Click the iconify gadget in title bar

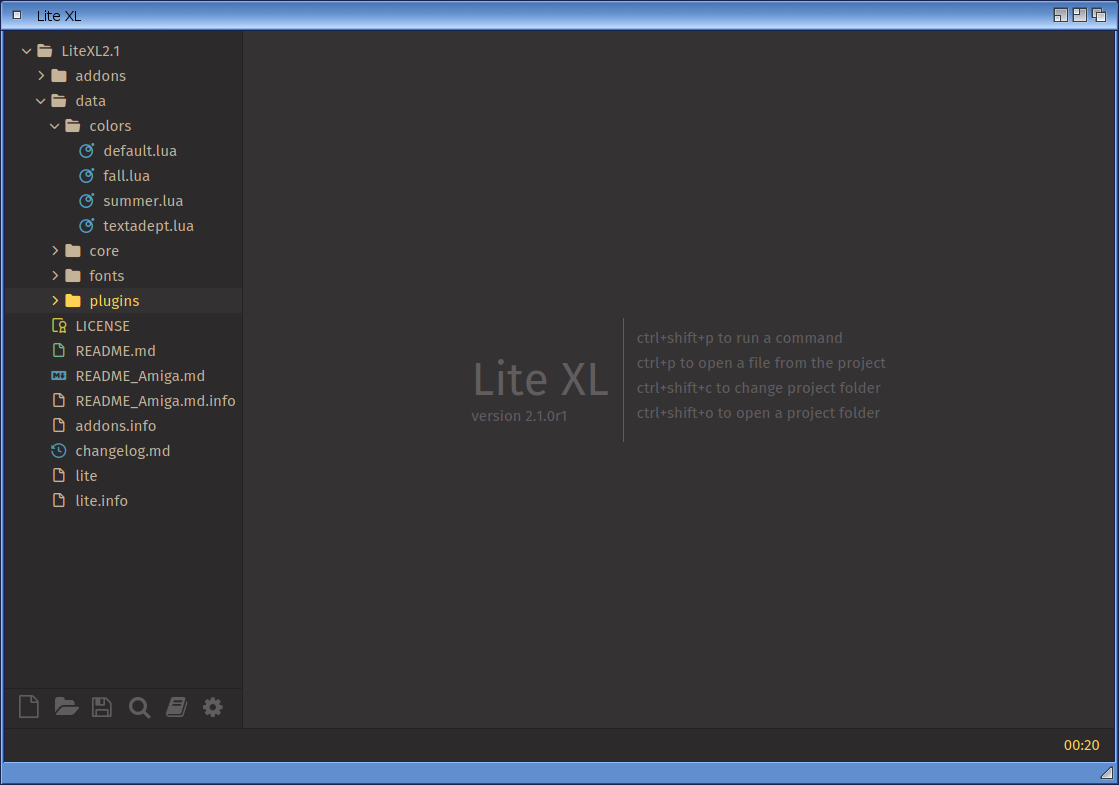click(1060, 15)
